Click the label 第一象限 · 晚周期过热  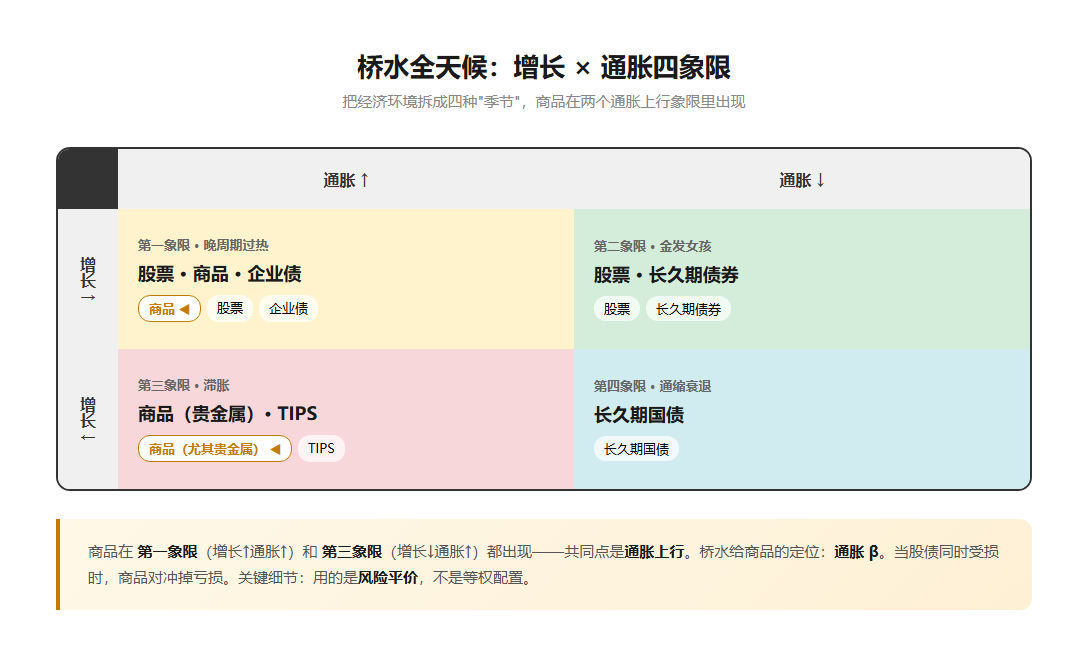pos(203,245)
